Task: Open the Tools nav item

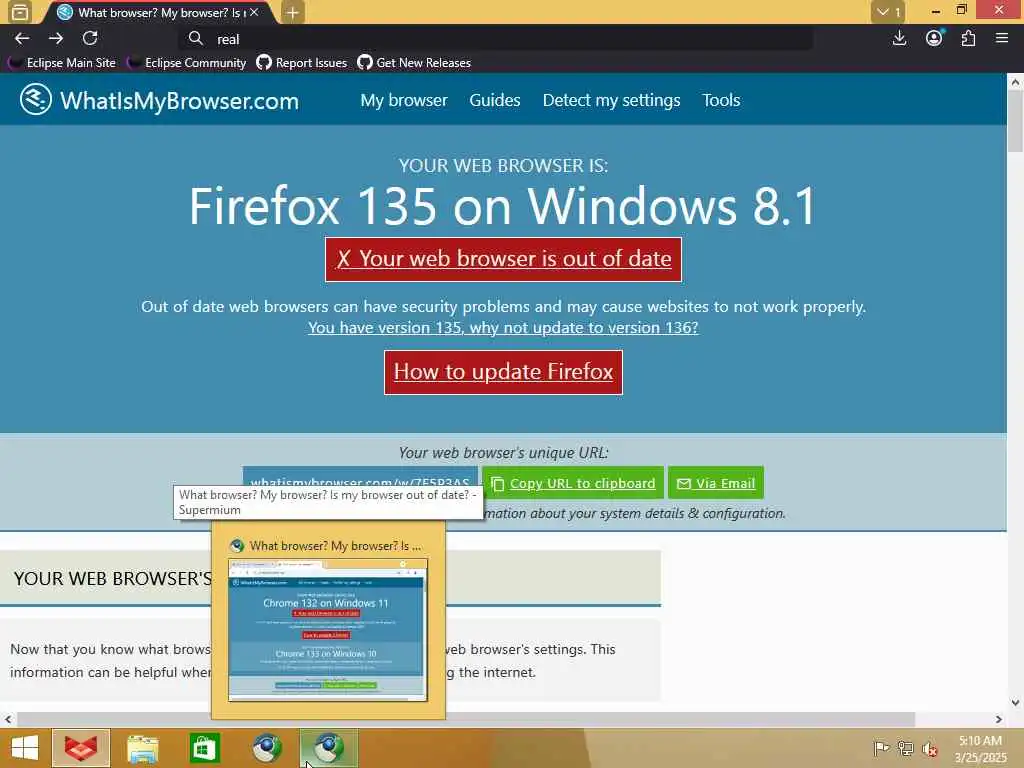Action: click(x=721, y=100)
